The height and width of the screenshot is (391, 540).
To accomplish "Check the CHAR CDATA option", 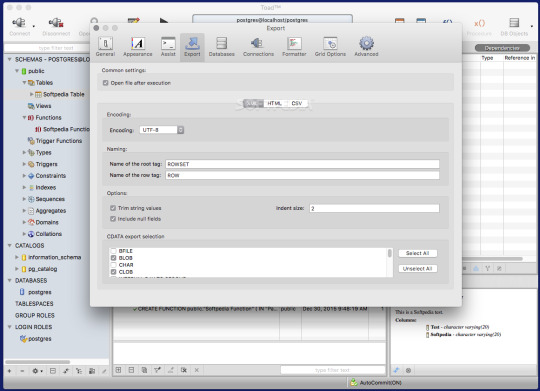I will pyautogui.click(x=113, y=265).
